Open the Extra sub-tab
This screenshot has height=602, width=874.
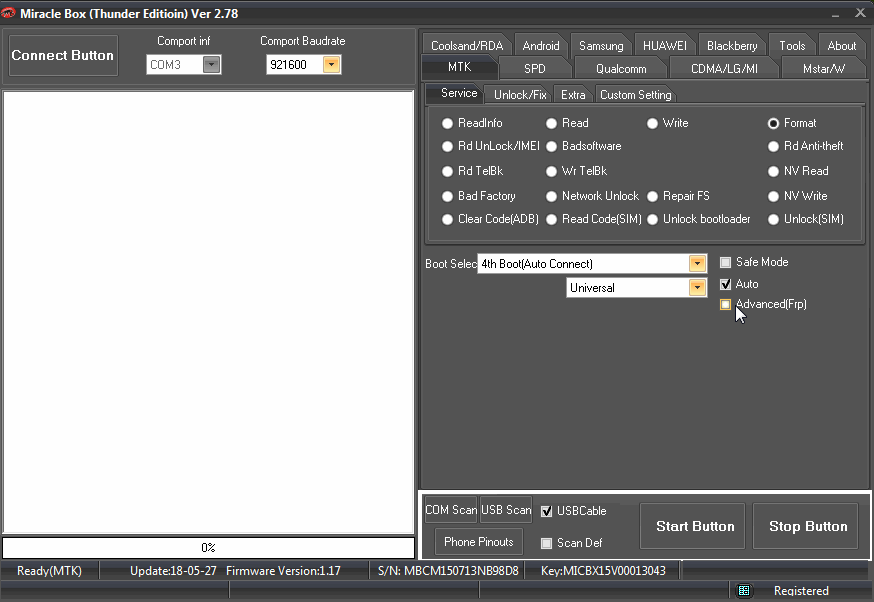pyautogui.click(x=573, y=95)
